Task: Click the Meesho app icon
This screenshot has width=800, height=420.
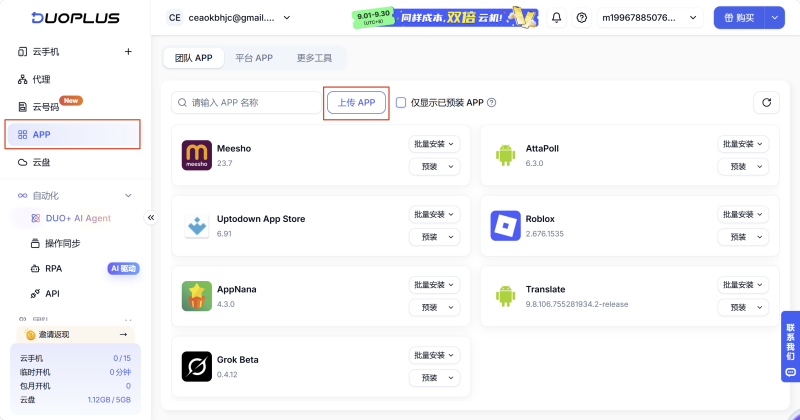Action: point(196,155)
